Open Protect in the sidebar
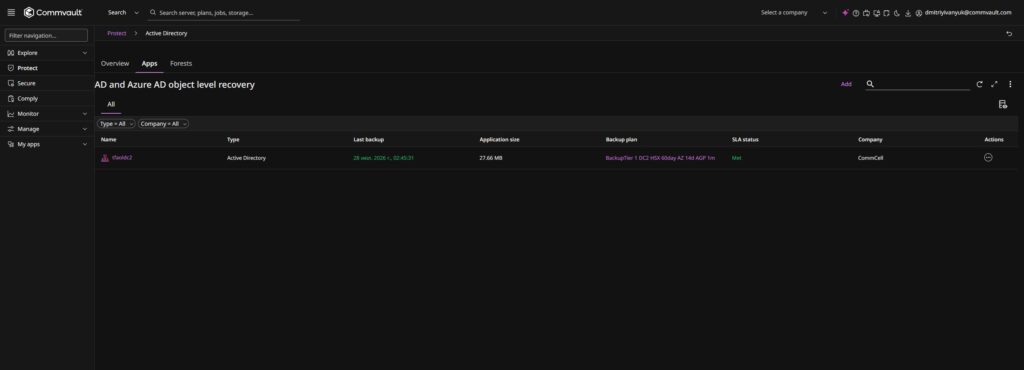The width and height of the screenshot is (1024, 370). tap(27, 68)
